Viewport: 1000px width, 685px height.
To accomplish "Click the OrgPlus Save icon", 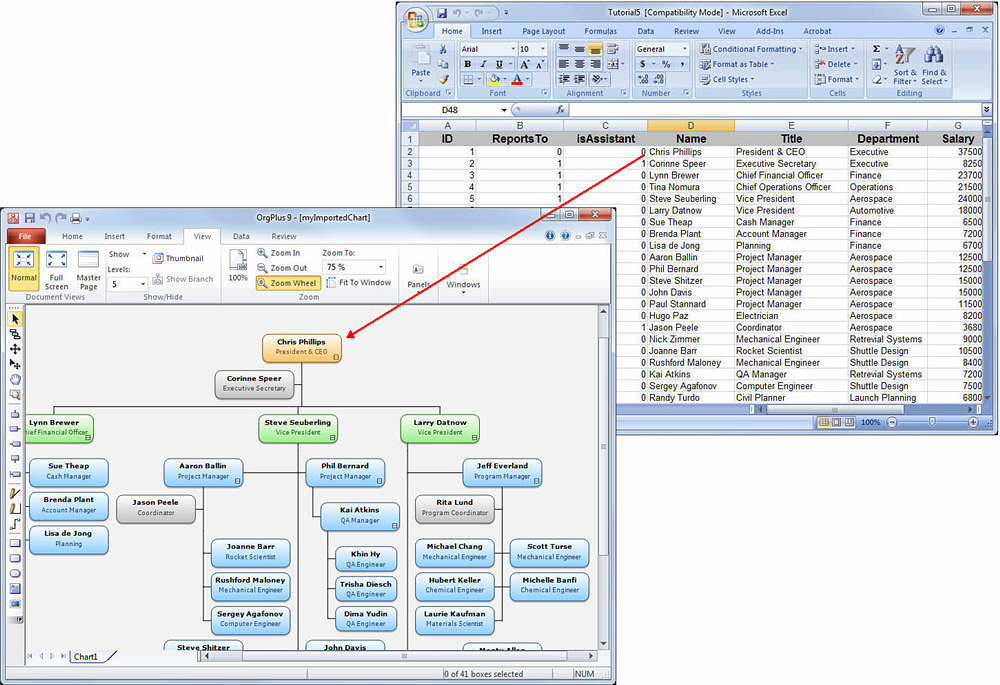I will (29, 218).
